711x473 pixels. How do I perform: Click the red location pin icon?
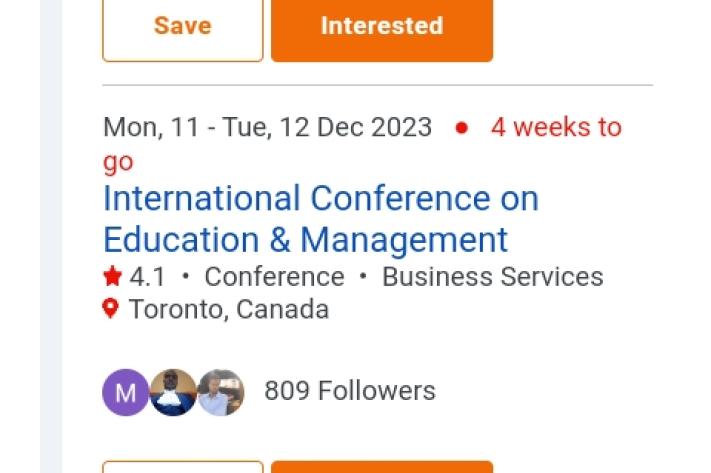point(111,309)
